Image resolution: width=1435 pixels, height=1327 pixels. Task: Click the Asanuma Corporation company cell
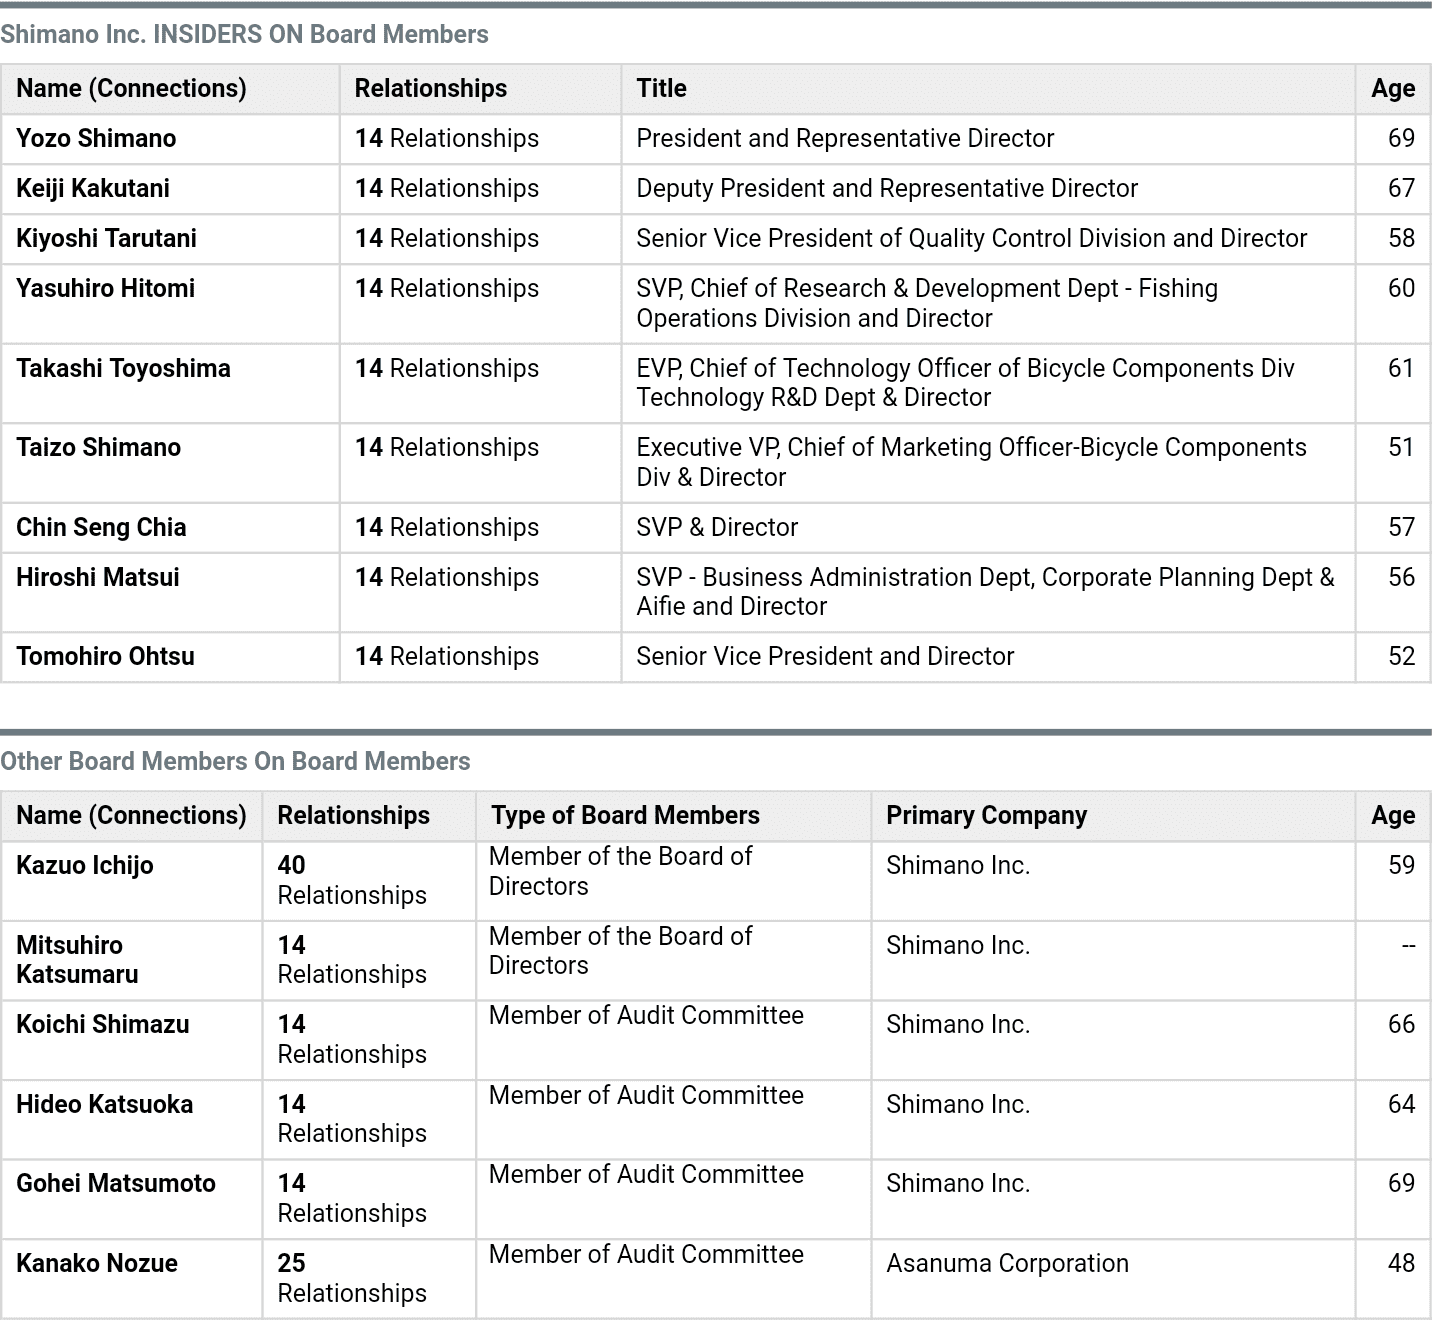coord(1007,1264)
